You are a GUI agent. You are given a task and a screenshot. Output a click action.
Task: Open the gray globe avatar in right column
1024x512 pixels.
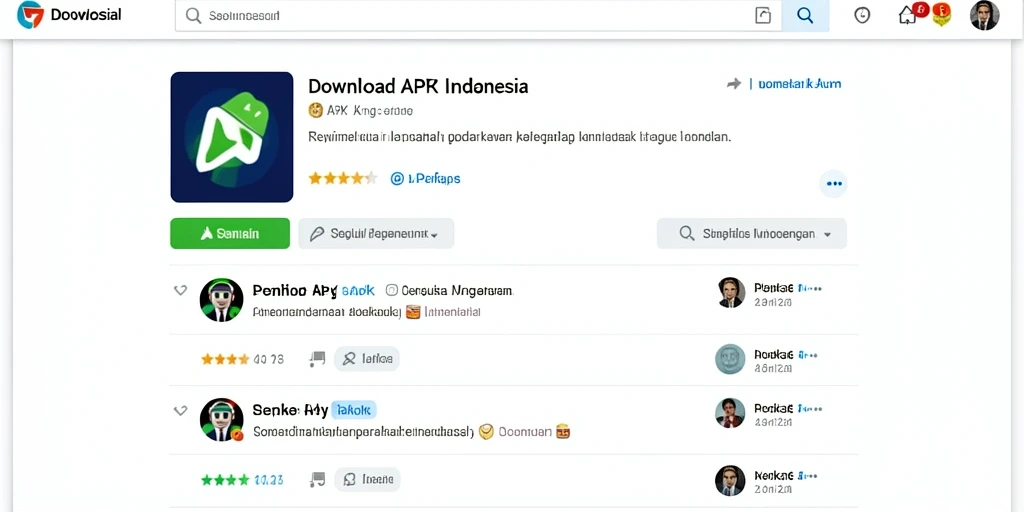pos(730,359)
